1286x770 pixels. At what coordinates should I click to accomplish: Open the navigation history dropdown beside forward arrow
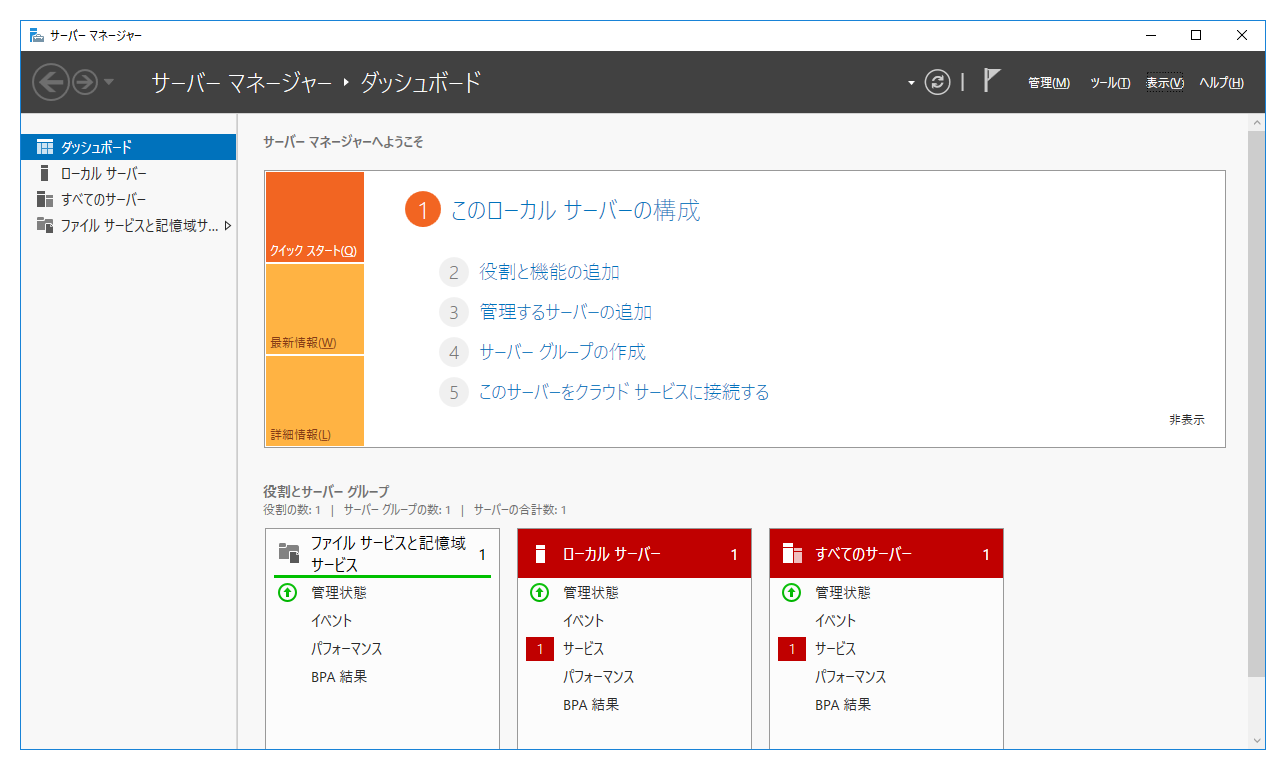(109, 82)
